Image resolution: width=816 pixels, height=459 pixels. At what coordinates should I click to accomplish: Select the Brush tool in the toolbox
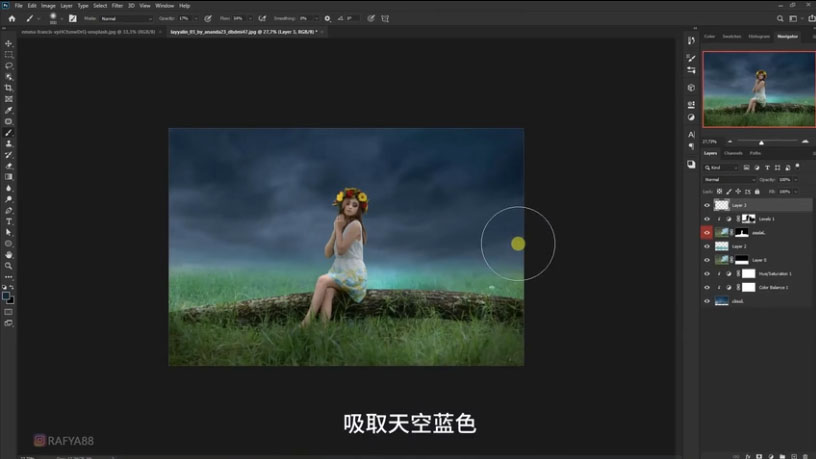(x=9, y=133)
